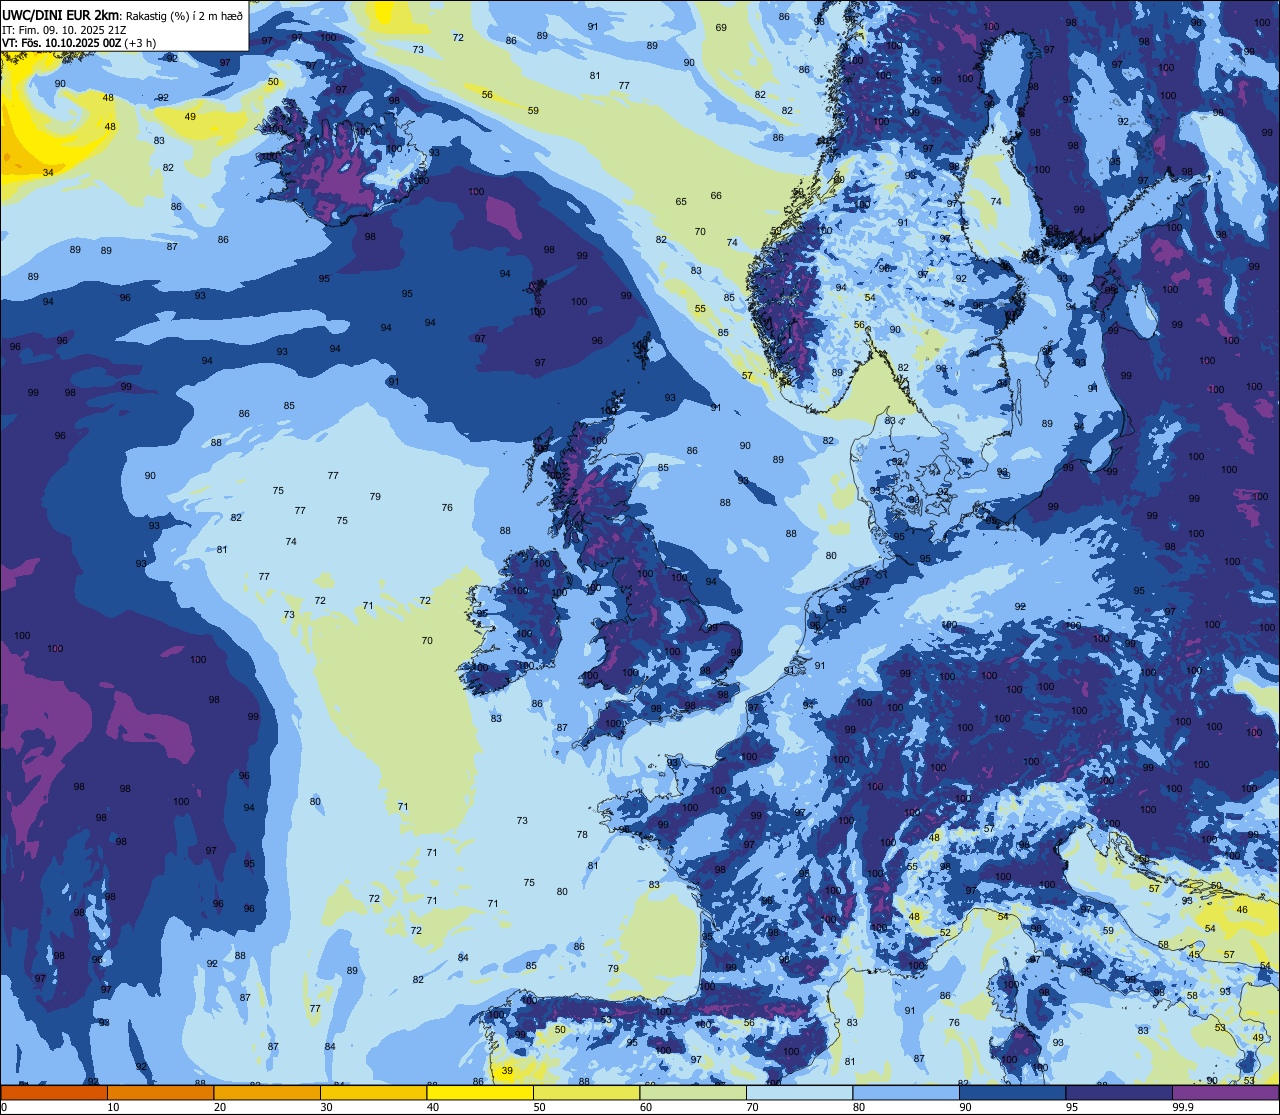
Task: Click the 50–60 pale yellow legend segment
Action: [x=586, y=1092]
